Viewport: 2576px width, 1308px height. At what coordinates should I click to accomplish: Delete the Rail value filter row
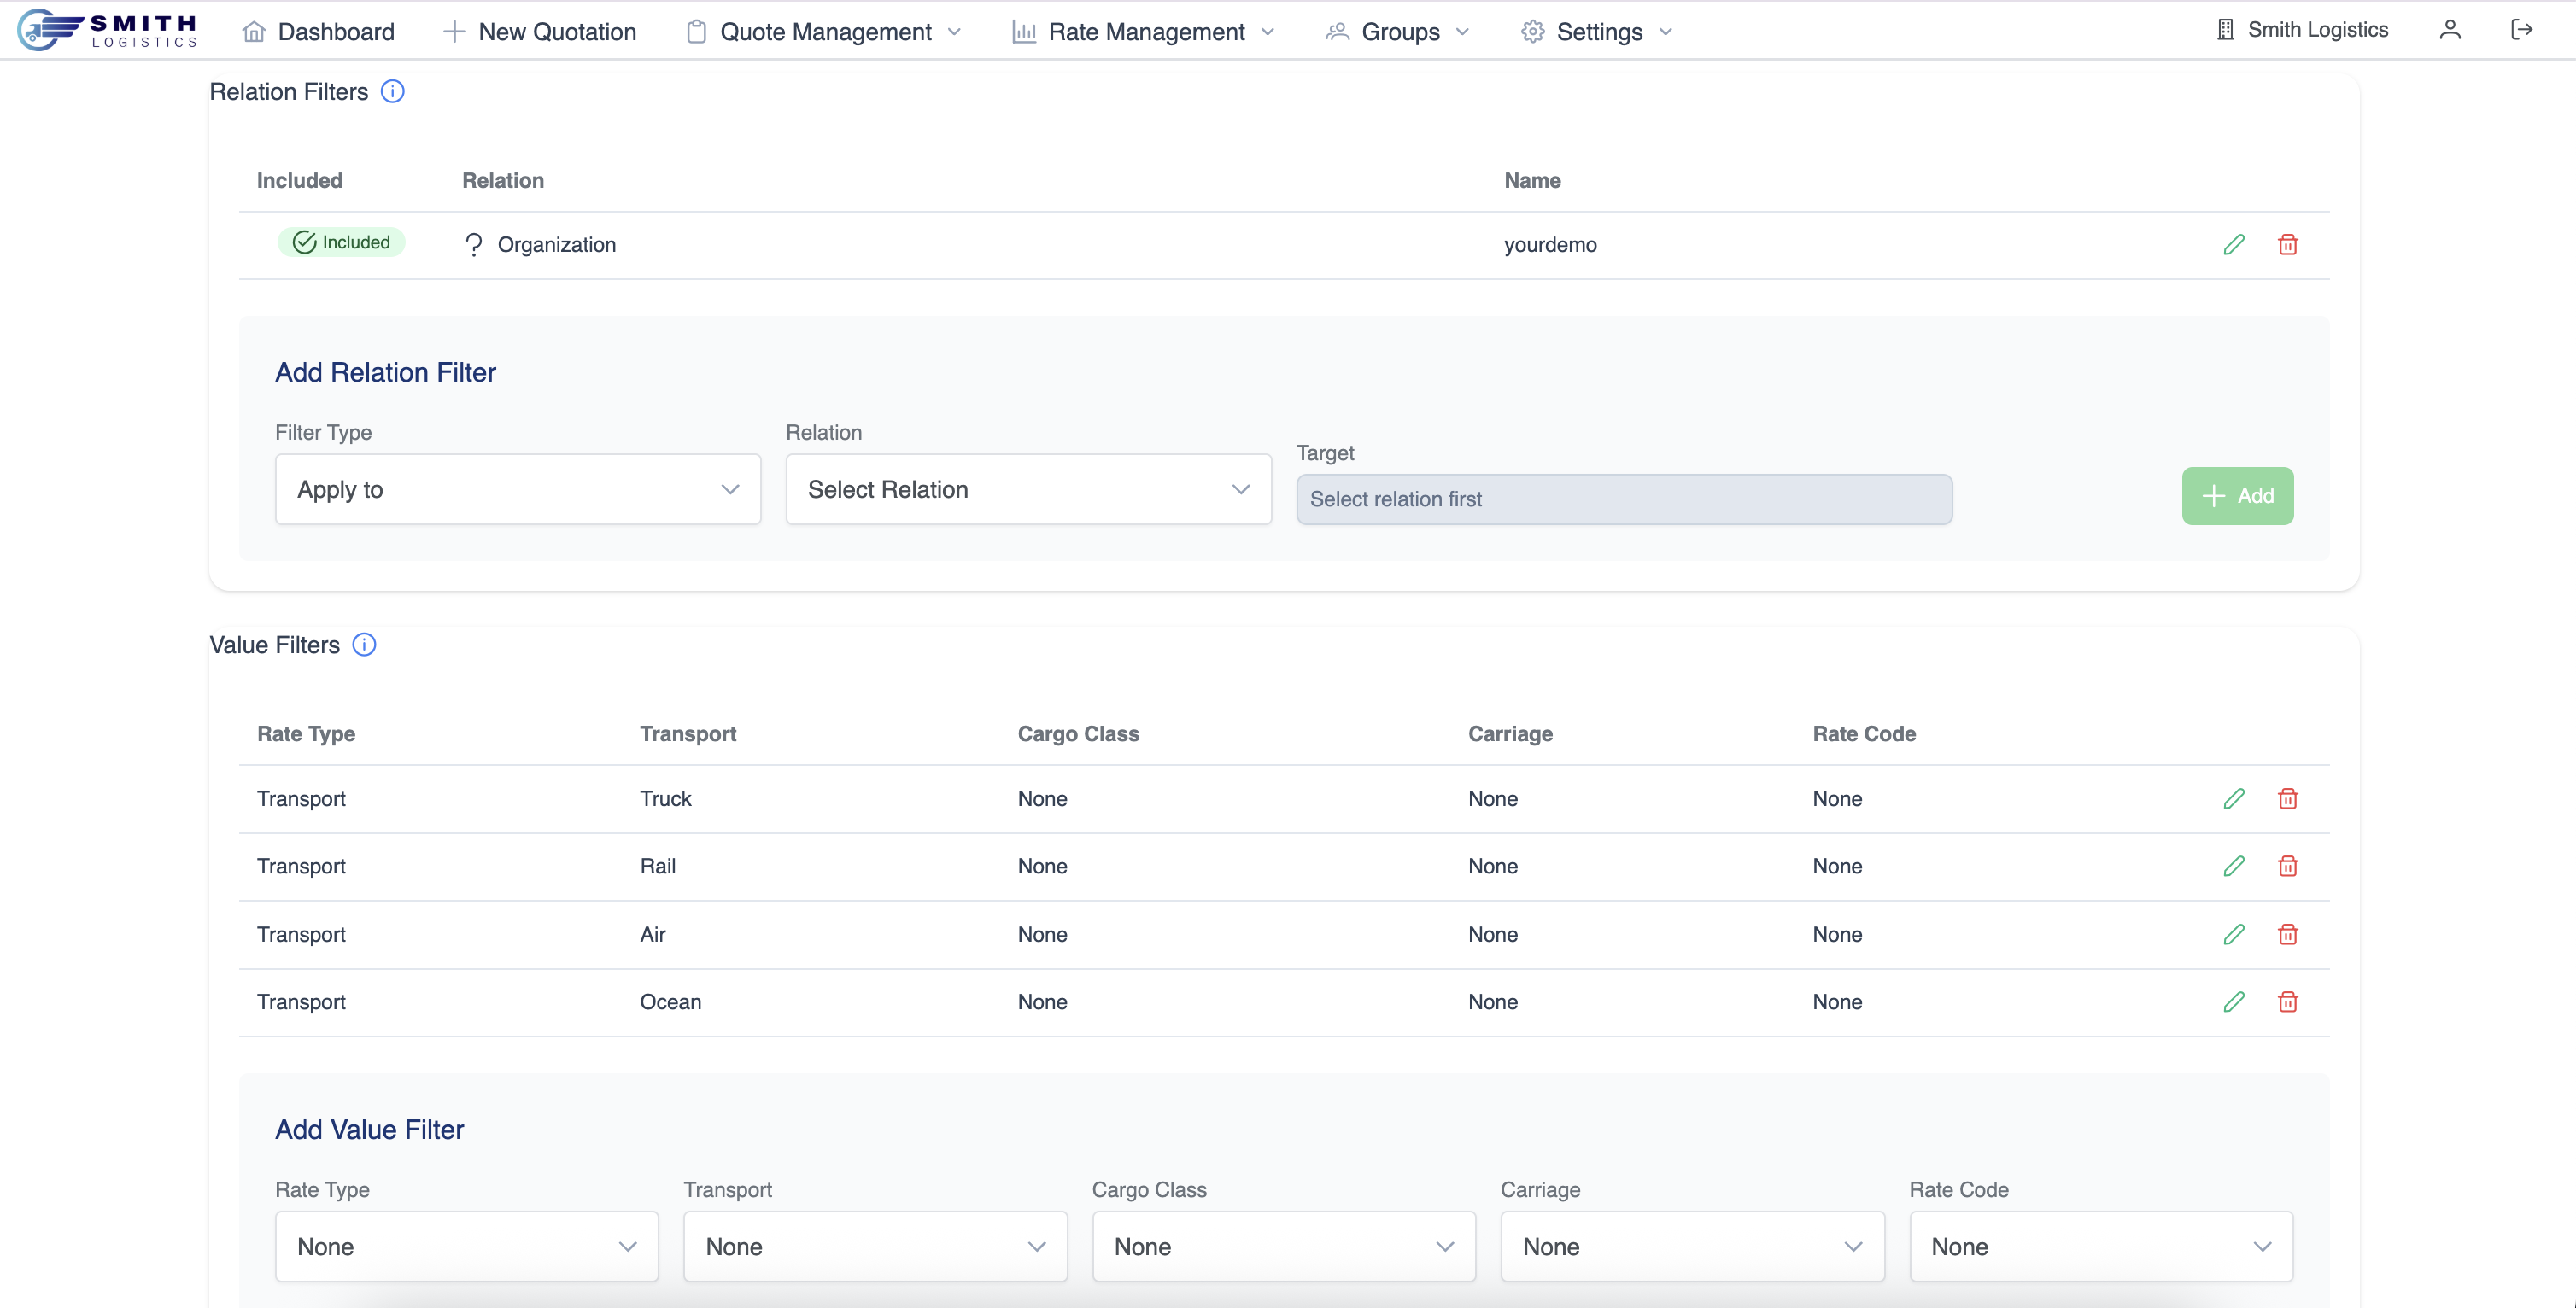point(2287,866)
